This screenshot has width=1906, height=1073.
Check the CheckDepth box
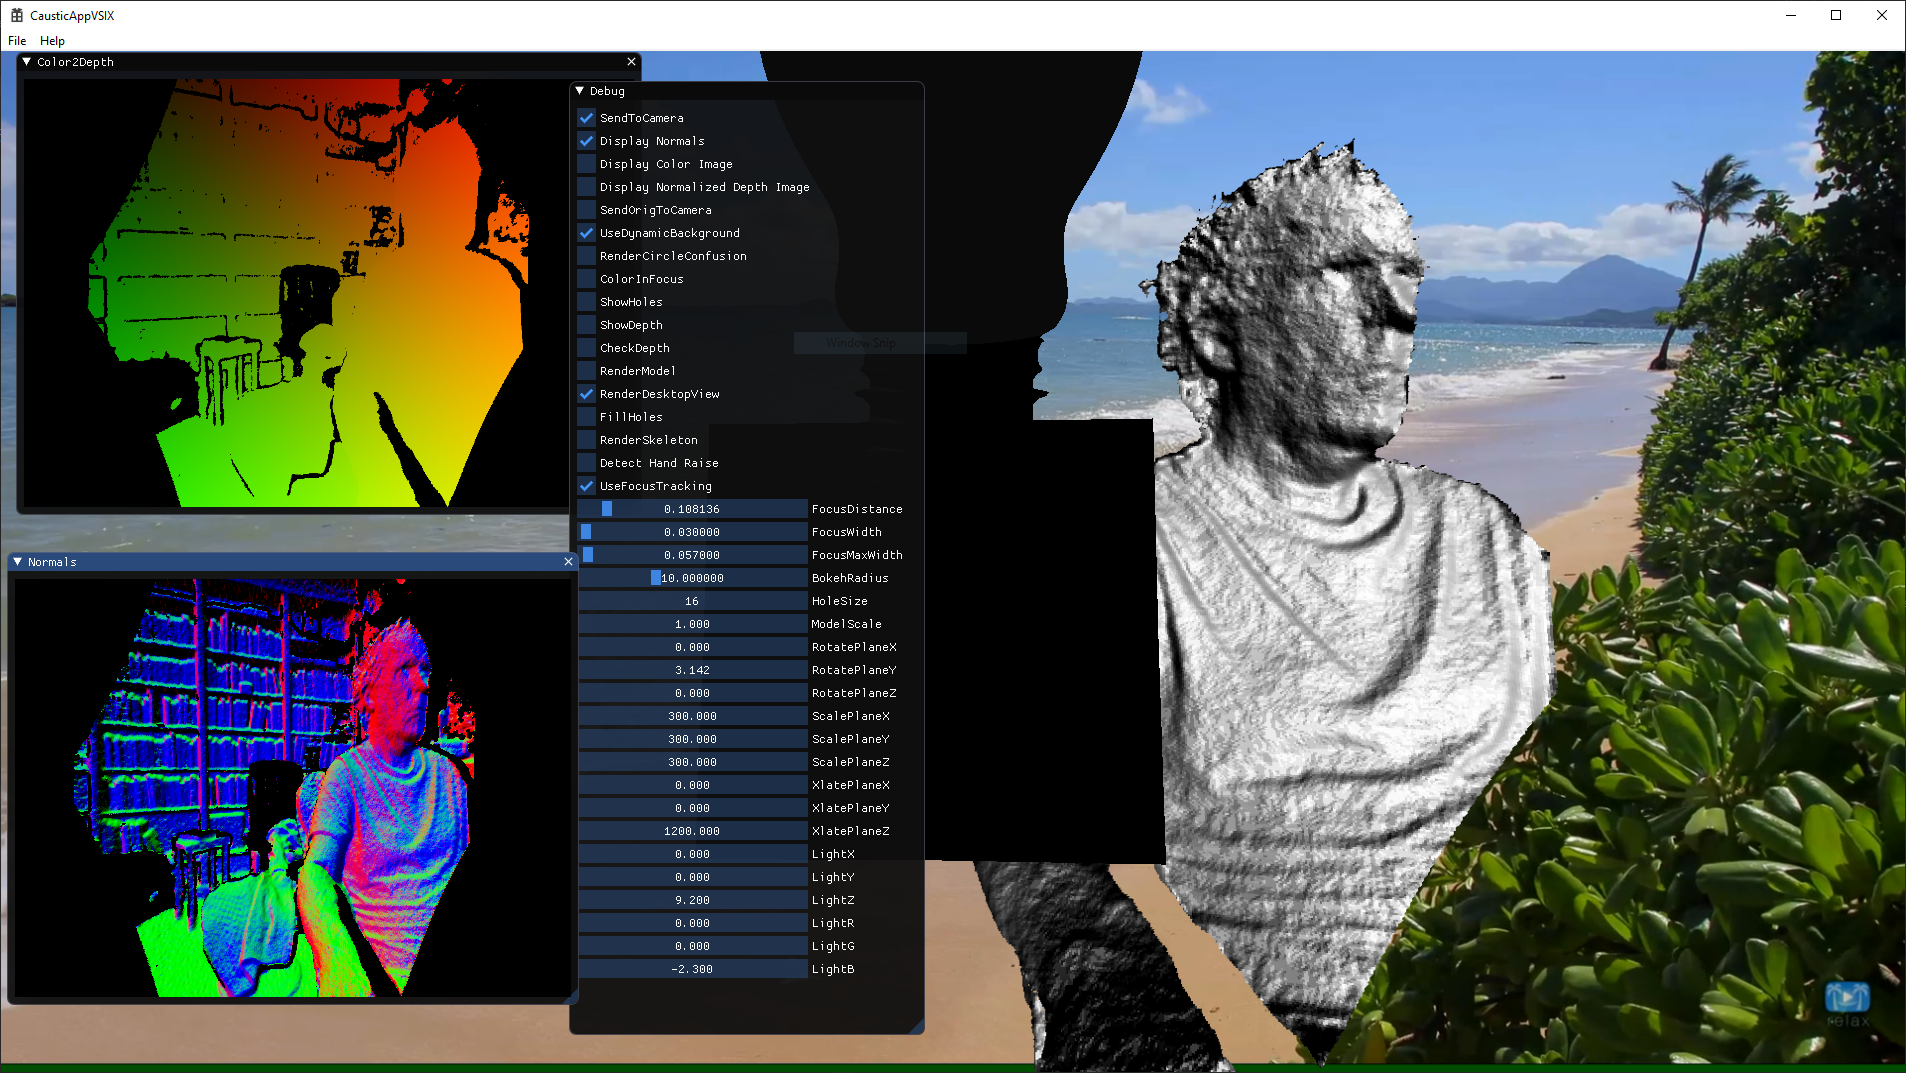tap(587, 348)
